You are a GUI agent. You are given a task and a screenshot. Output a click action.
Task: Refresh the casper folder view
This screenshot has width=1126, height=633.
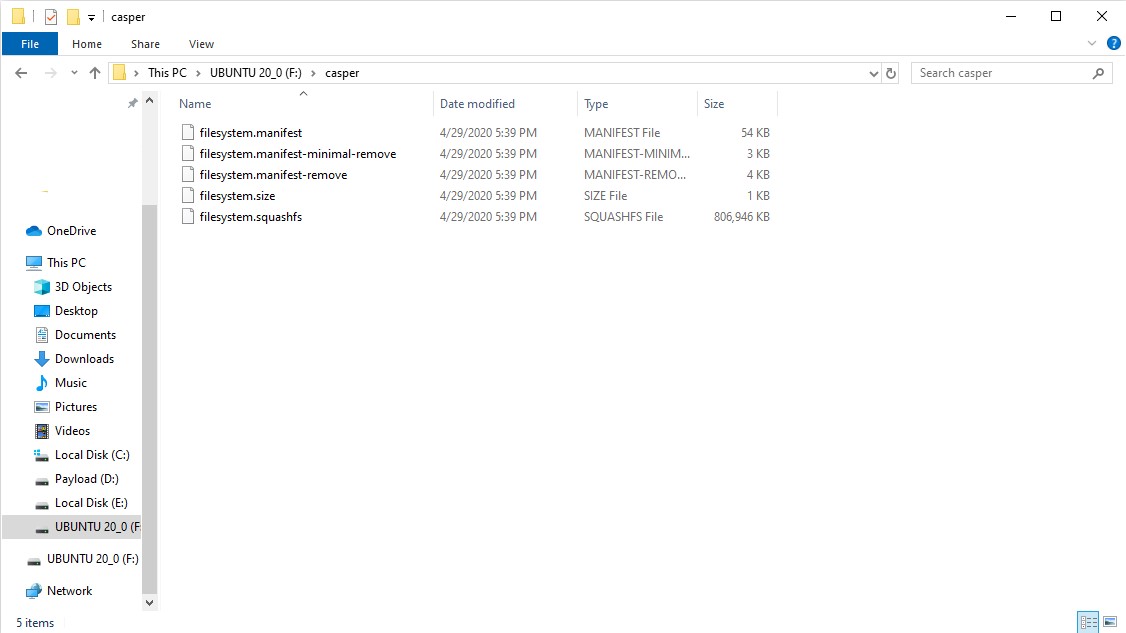pos(891,73)
